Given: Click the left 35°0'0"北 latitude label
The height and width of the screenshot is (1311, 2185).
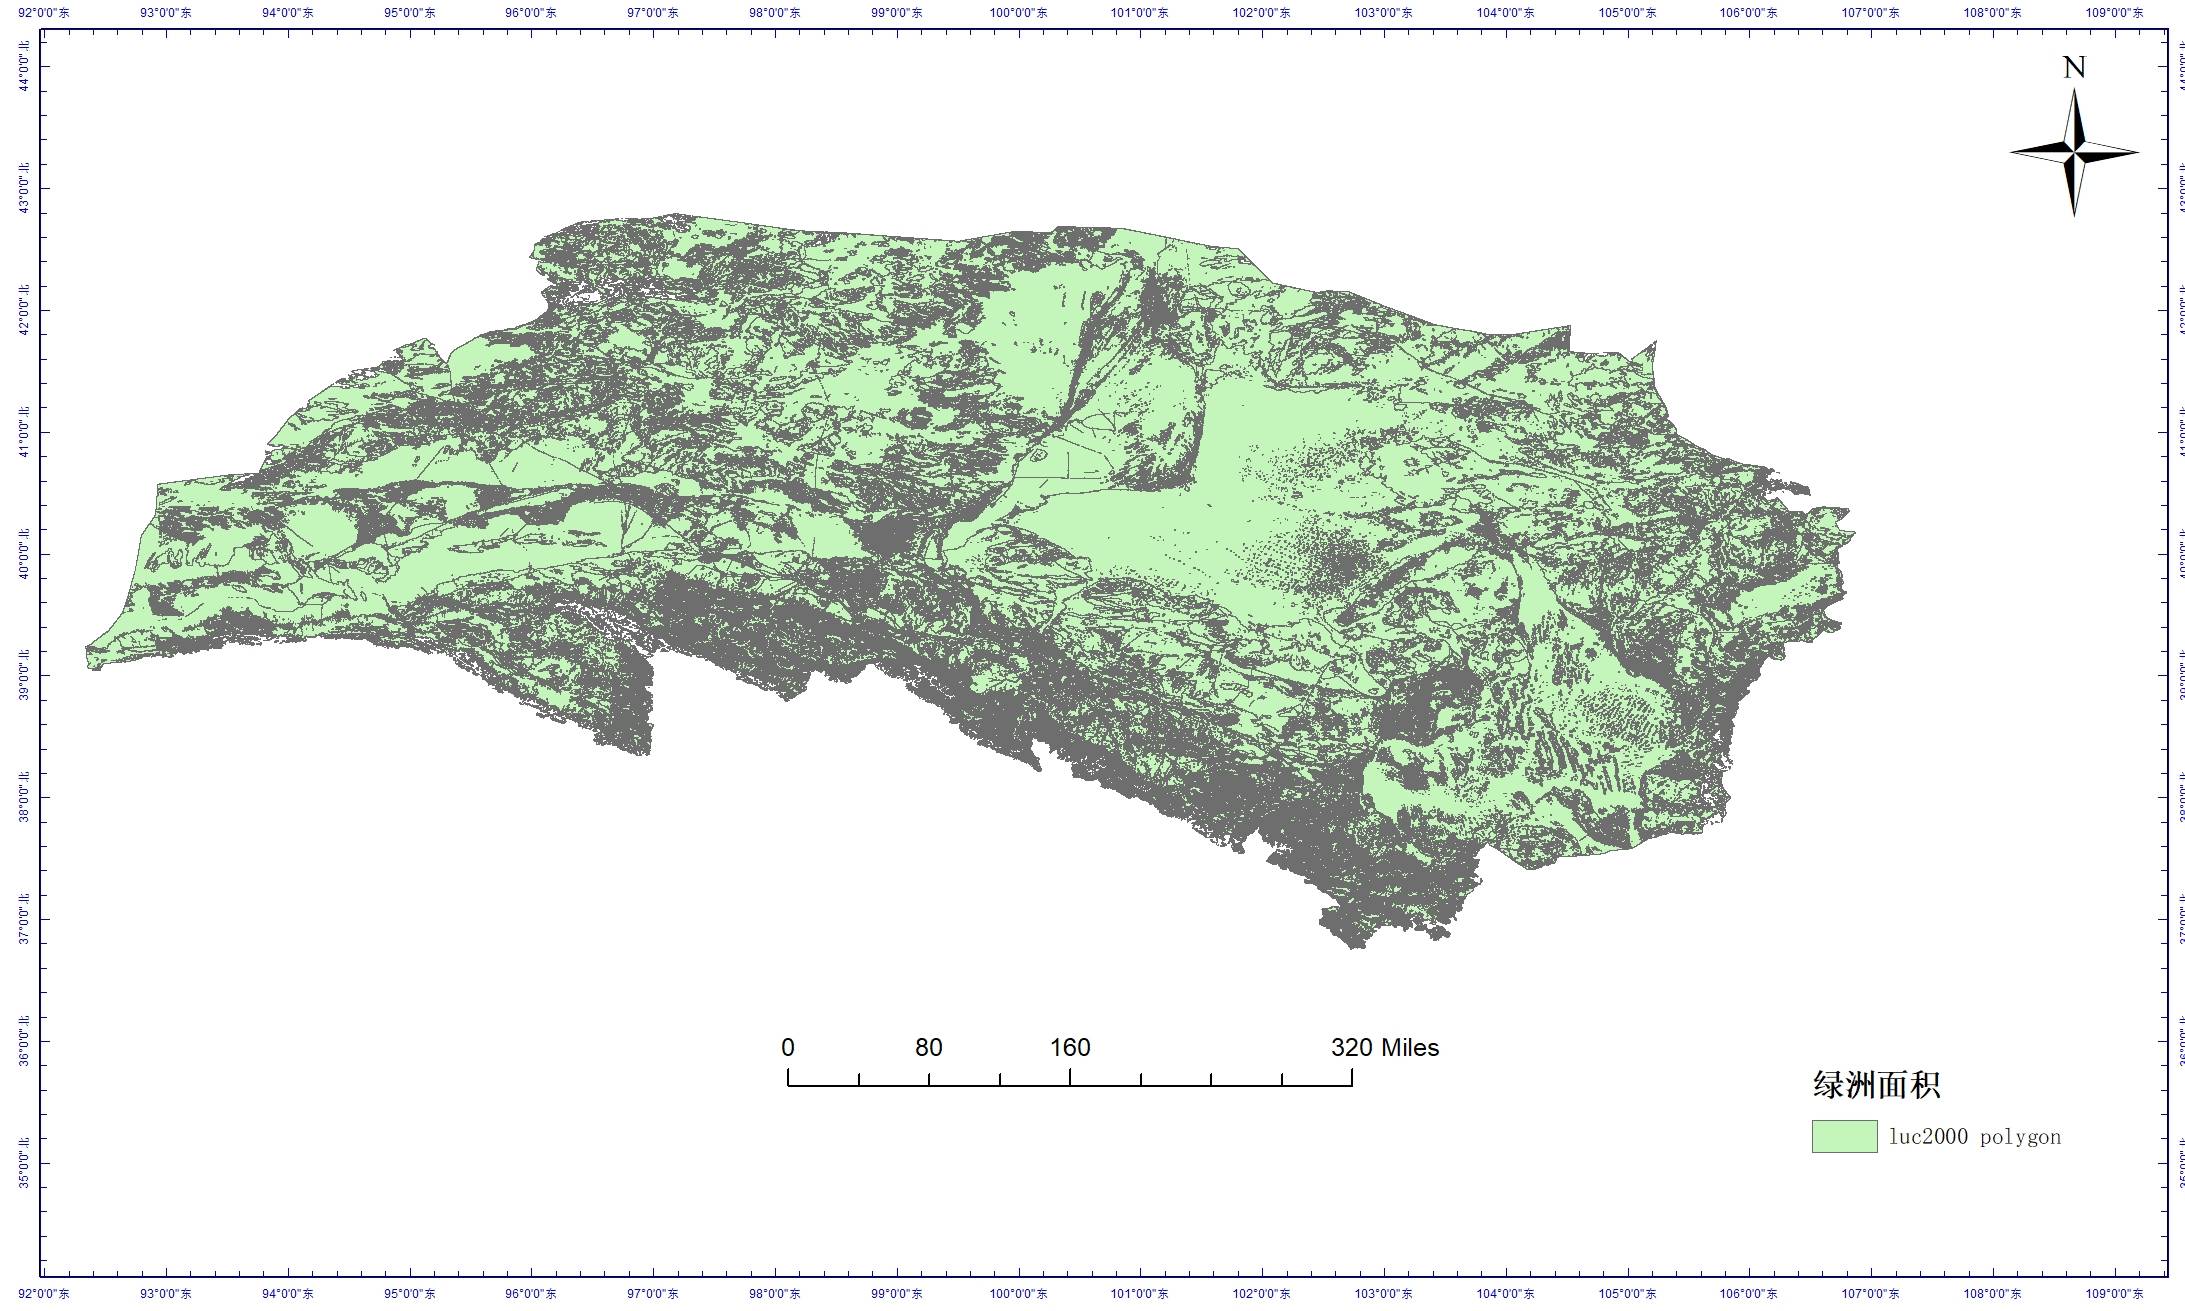Looking at the screenshot, I should (x=23, y=1162).
